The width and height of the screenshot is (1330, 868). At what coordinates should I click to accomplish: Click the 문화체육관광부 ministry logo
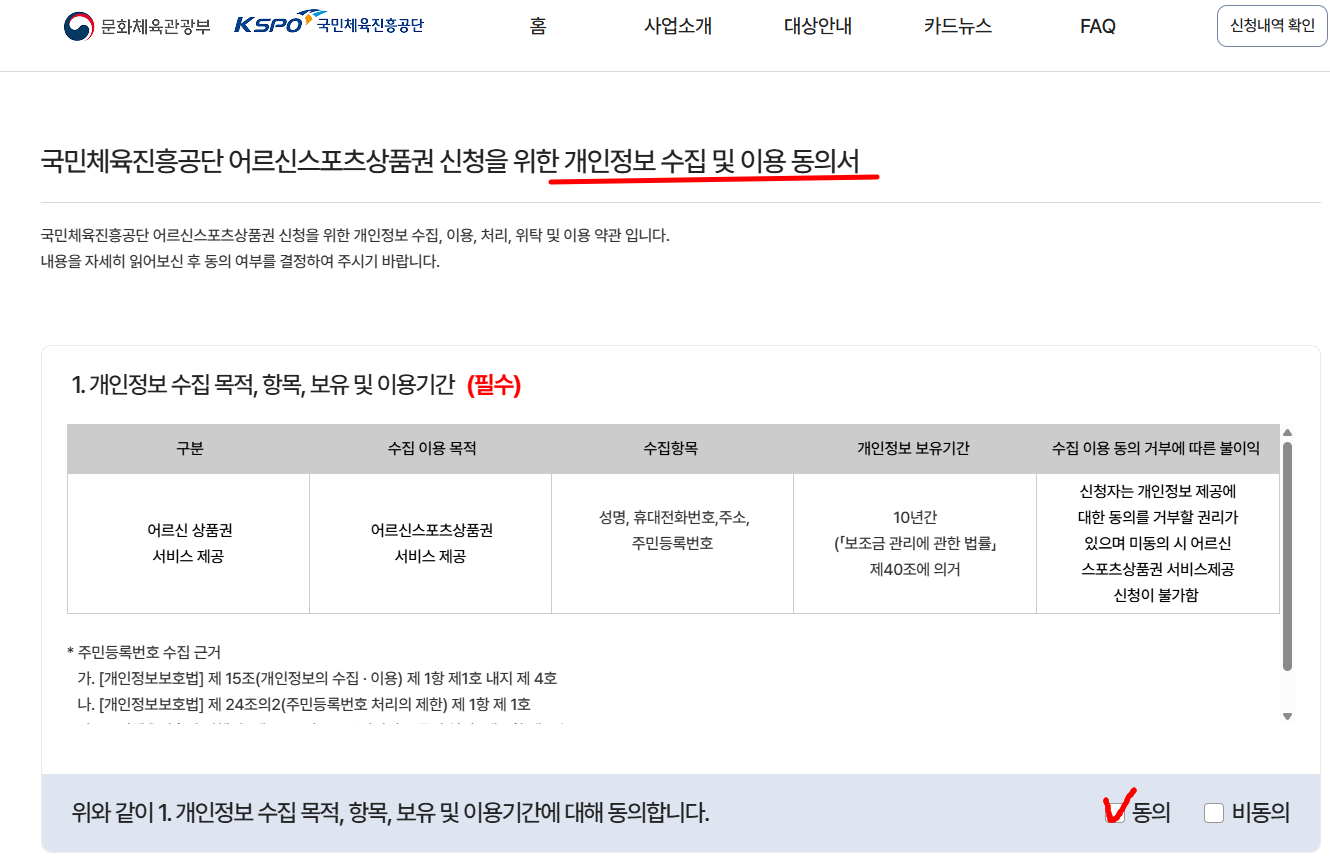click(x=137, y=26)
